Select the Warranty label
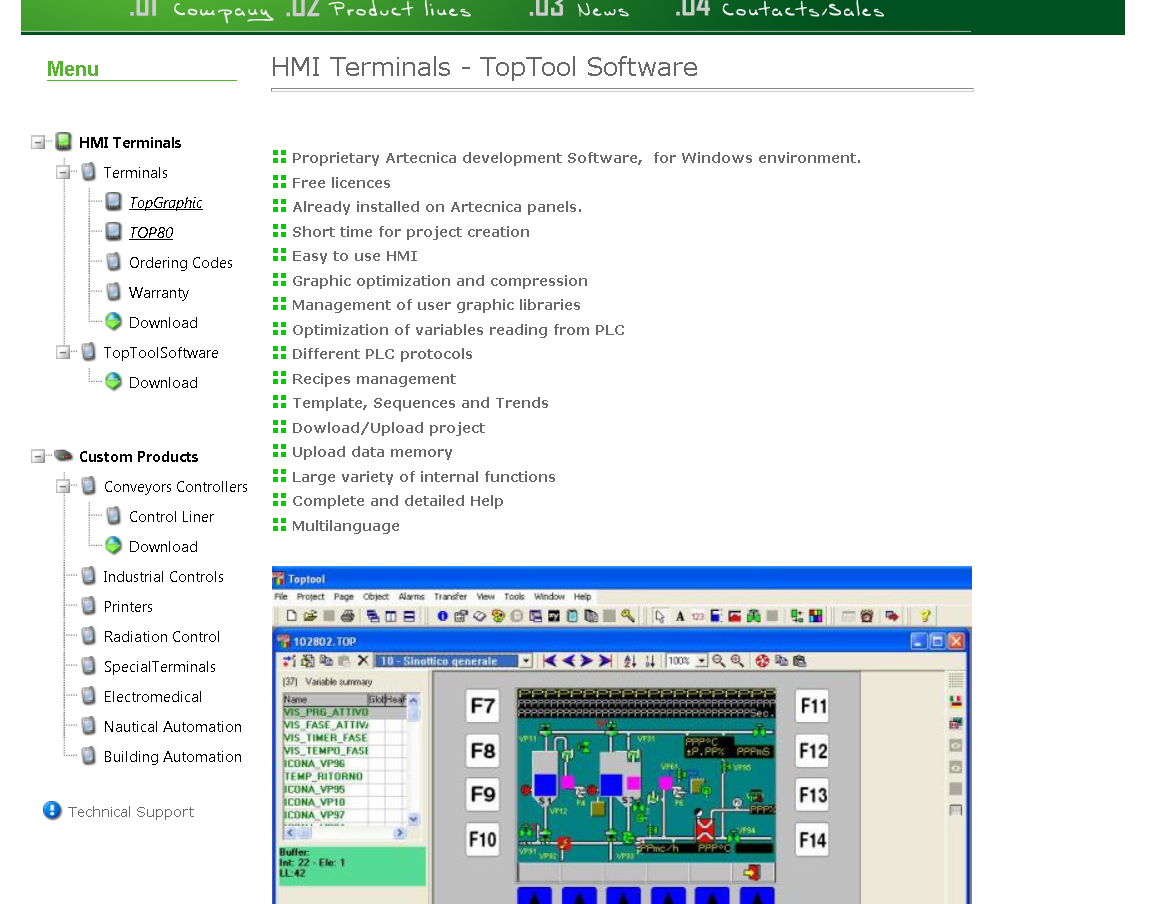1152x904 pixels. tap(159, 293)
